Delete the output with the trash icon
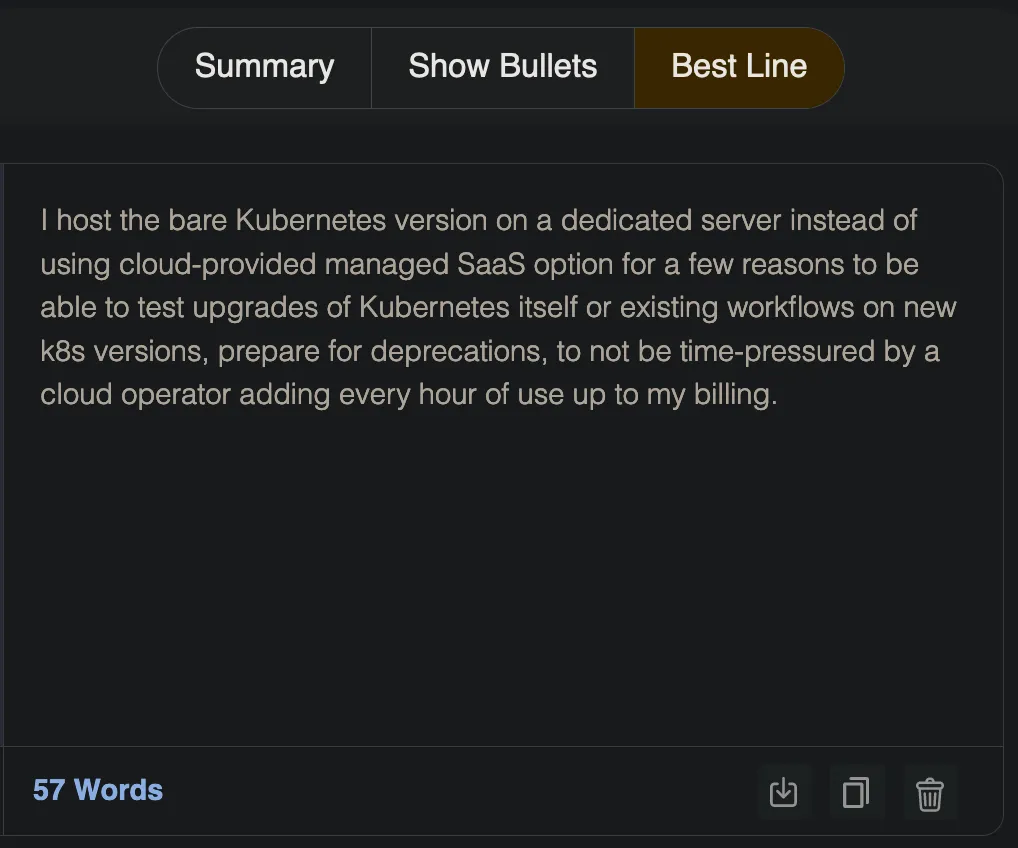Screen dimensions: 1018x848 [x=930, y=792]
